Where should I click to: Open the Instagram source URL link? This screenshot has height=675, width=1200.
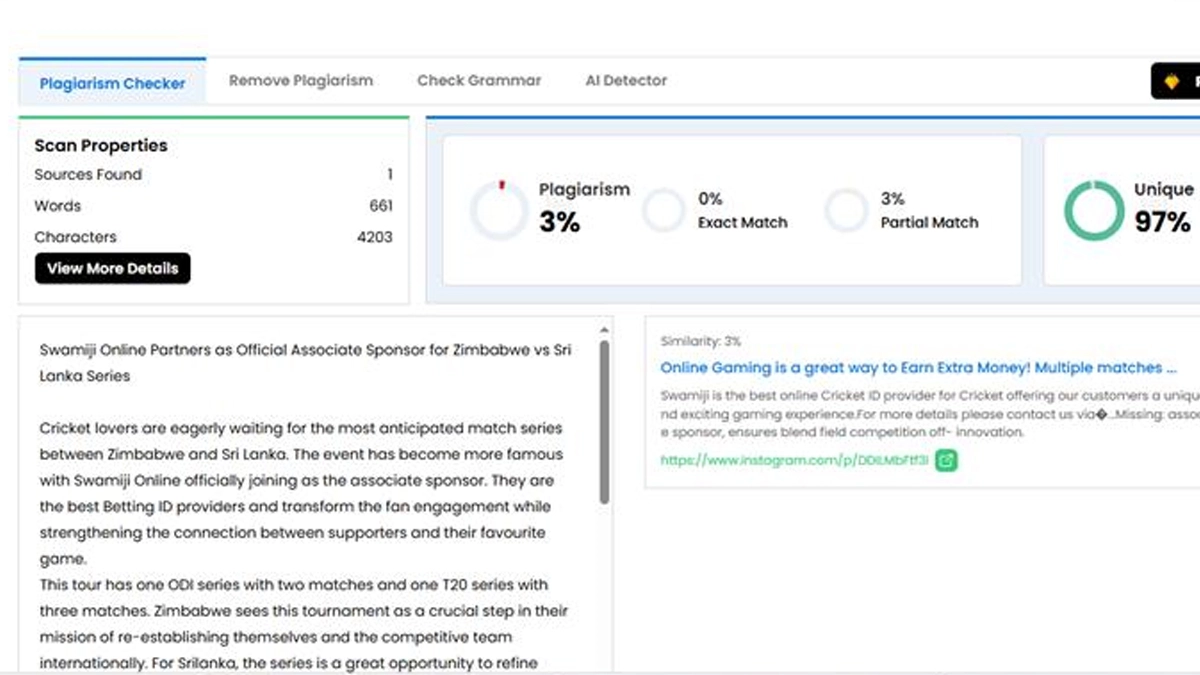click(x=794, y=460)
